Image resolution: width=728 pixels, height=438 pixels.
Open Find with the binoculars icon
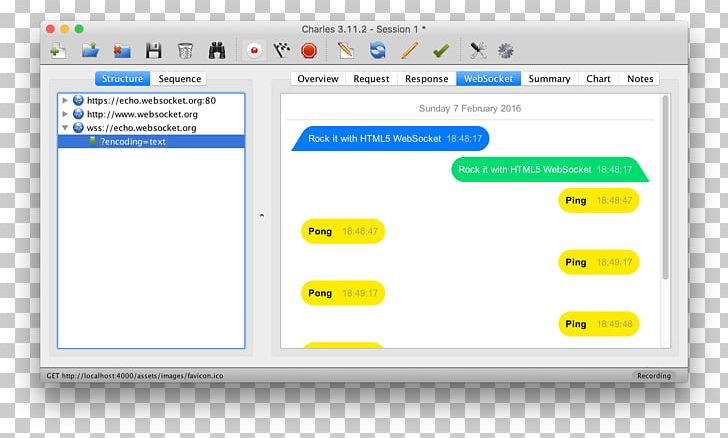coord(217,50)
